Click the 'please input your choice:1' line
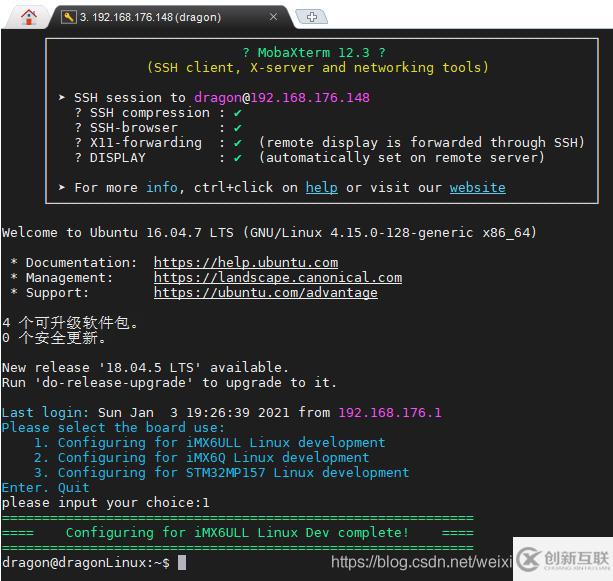613x581 pixels. [106, 503]
